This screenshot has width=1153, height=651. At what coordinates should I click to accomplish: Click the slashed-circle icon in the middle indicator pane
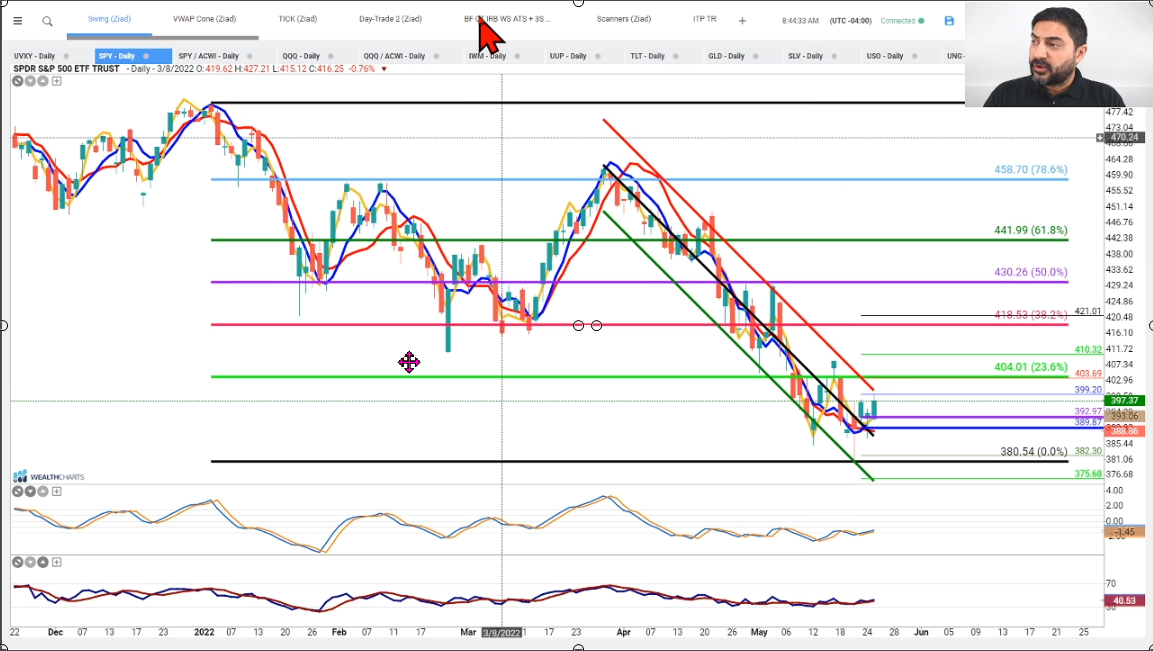(x=18, y=491)
